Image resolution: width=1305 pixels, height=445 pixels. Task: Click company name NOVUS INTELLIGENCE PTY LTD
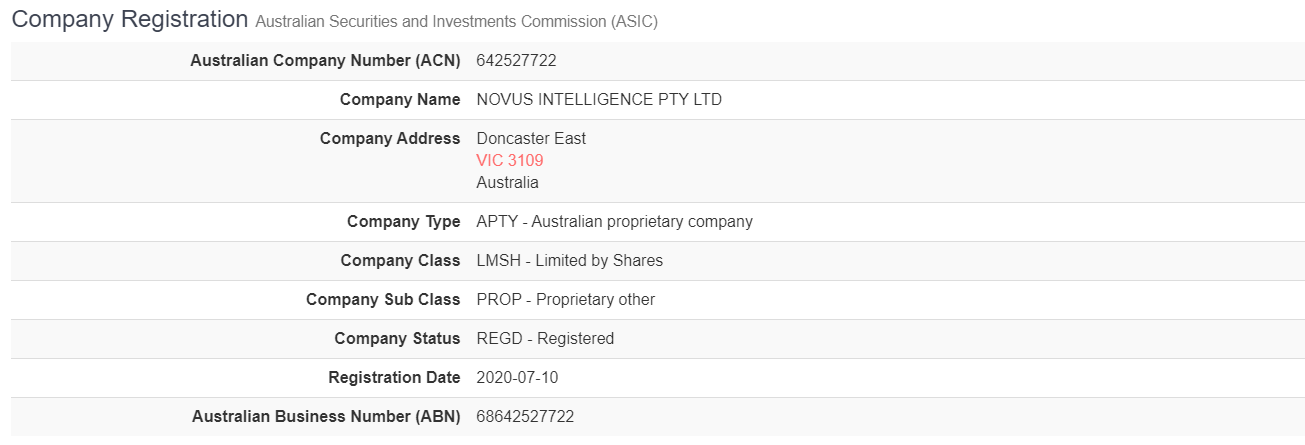coord(599,99)
